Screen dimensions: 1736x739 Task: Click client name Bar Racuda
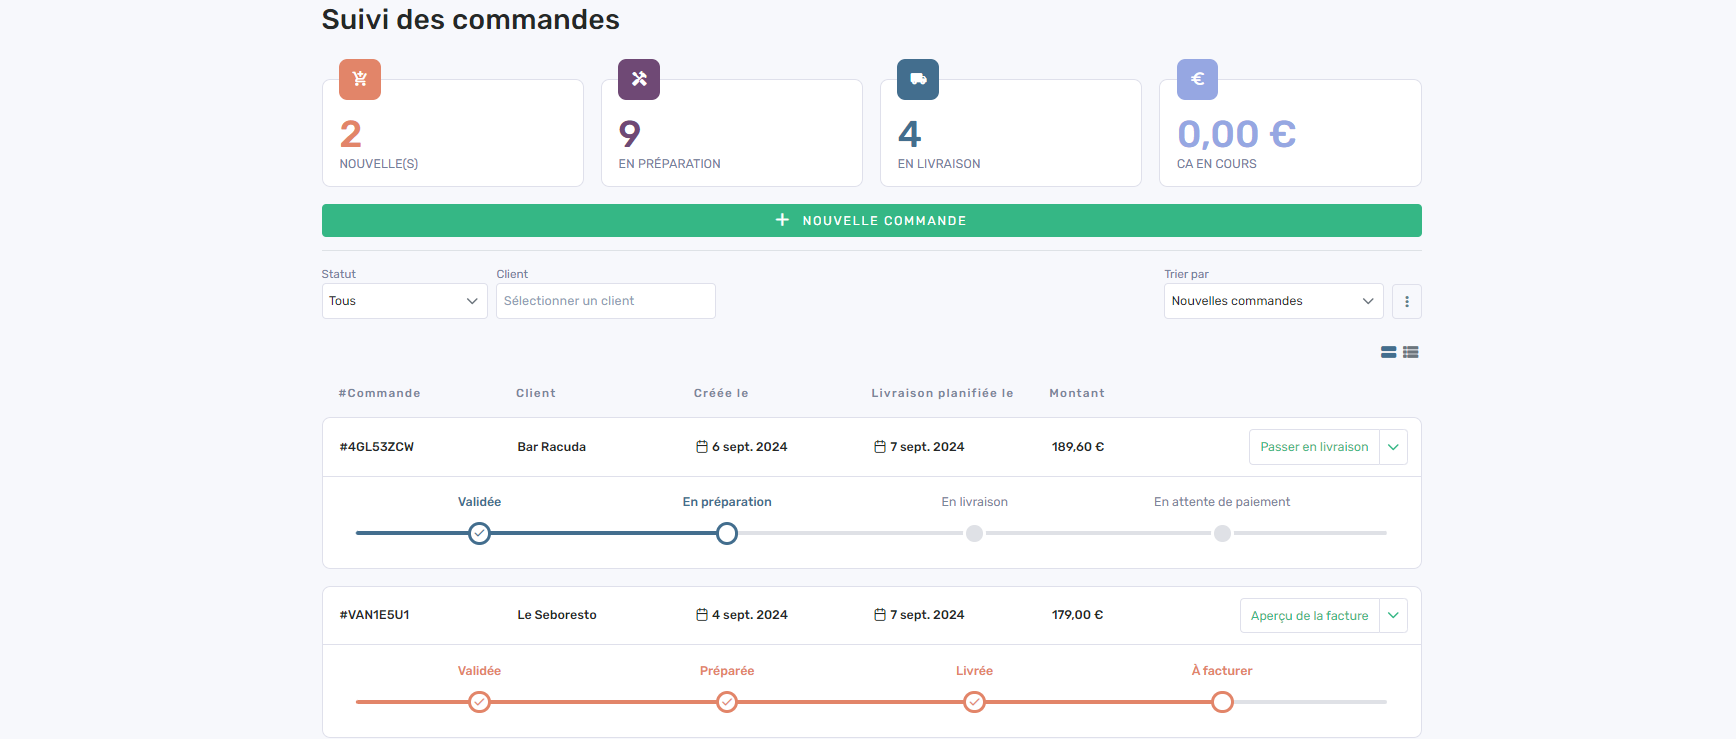(x=552, y=447)
